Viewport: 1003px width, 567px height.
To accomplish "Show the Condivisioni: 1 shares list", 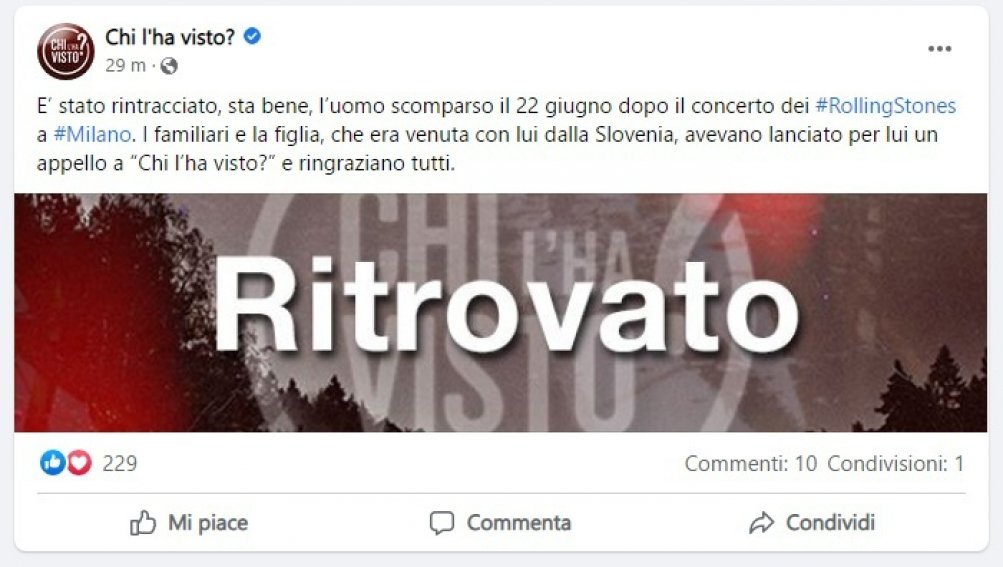I will coord(896,463).
